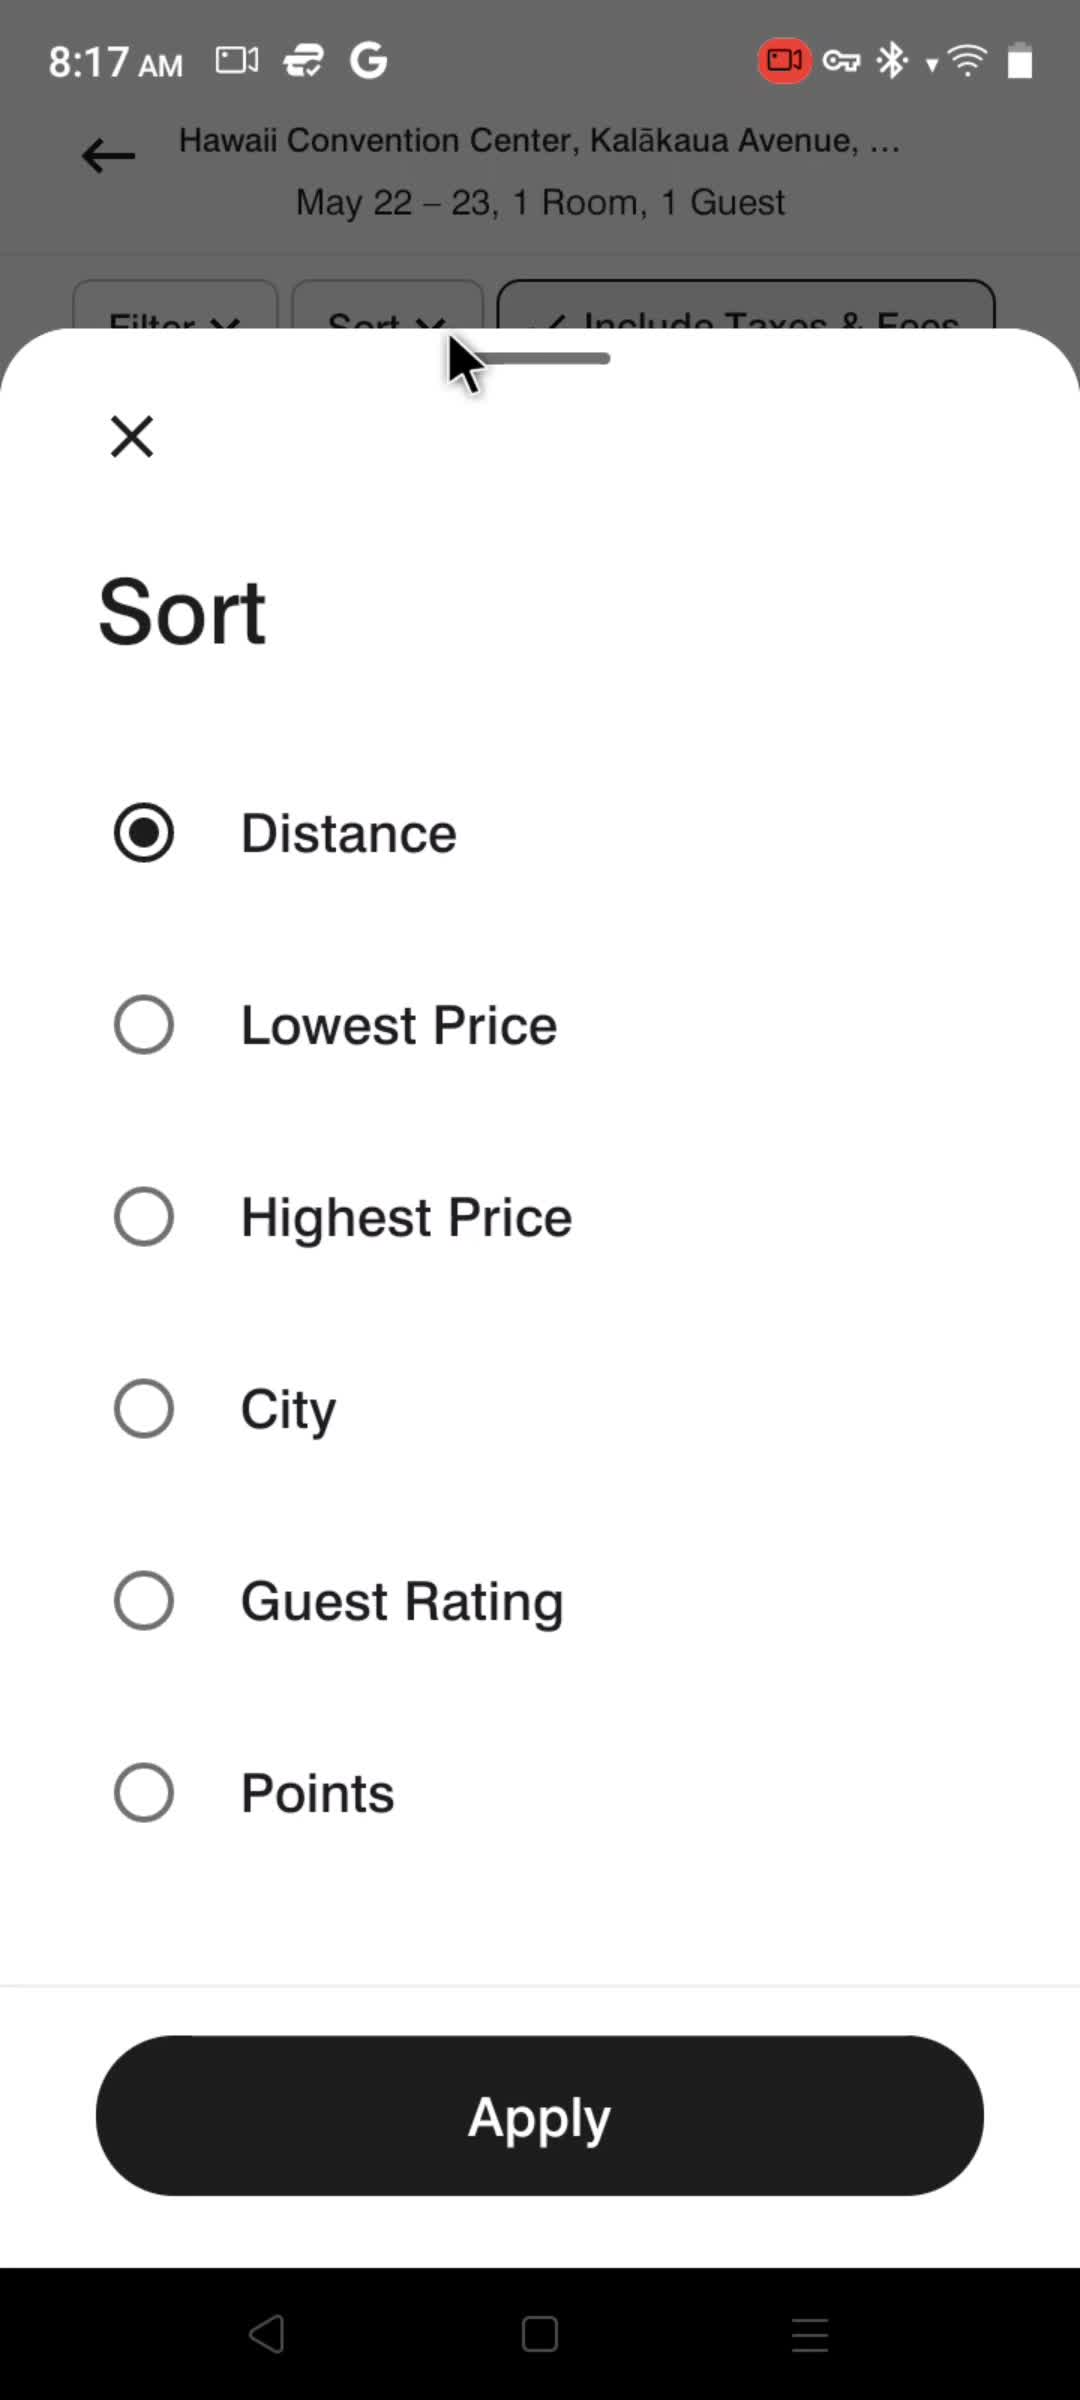Tap the back arrow beside hotel search

108,156
